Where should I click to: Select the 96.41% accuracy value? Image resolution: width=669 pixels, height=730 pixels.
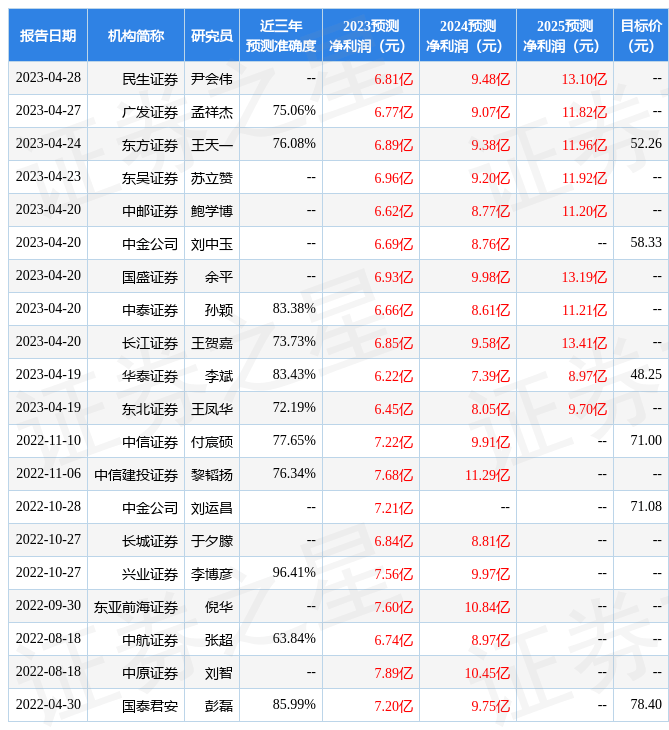(x=294, y=572)
